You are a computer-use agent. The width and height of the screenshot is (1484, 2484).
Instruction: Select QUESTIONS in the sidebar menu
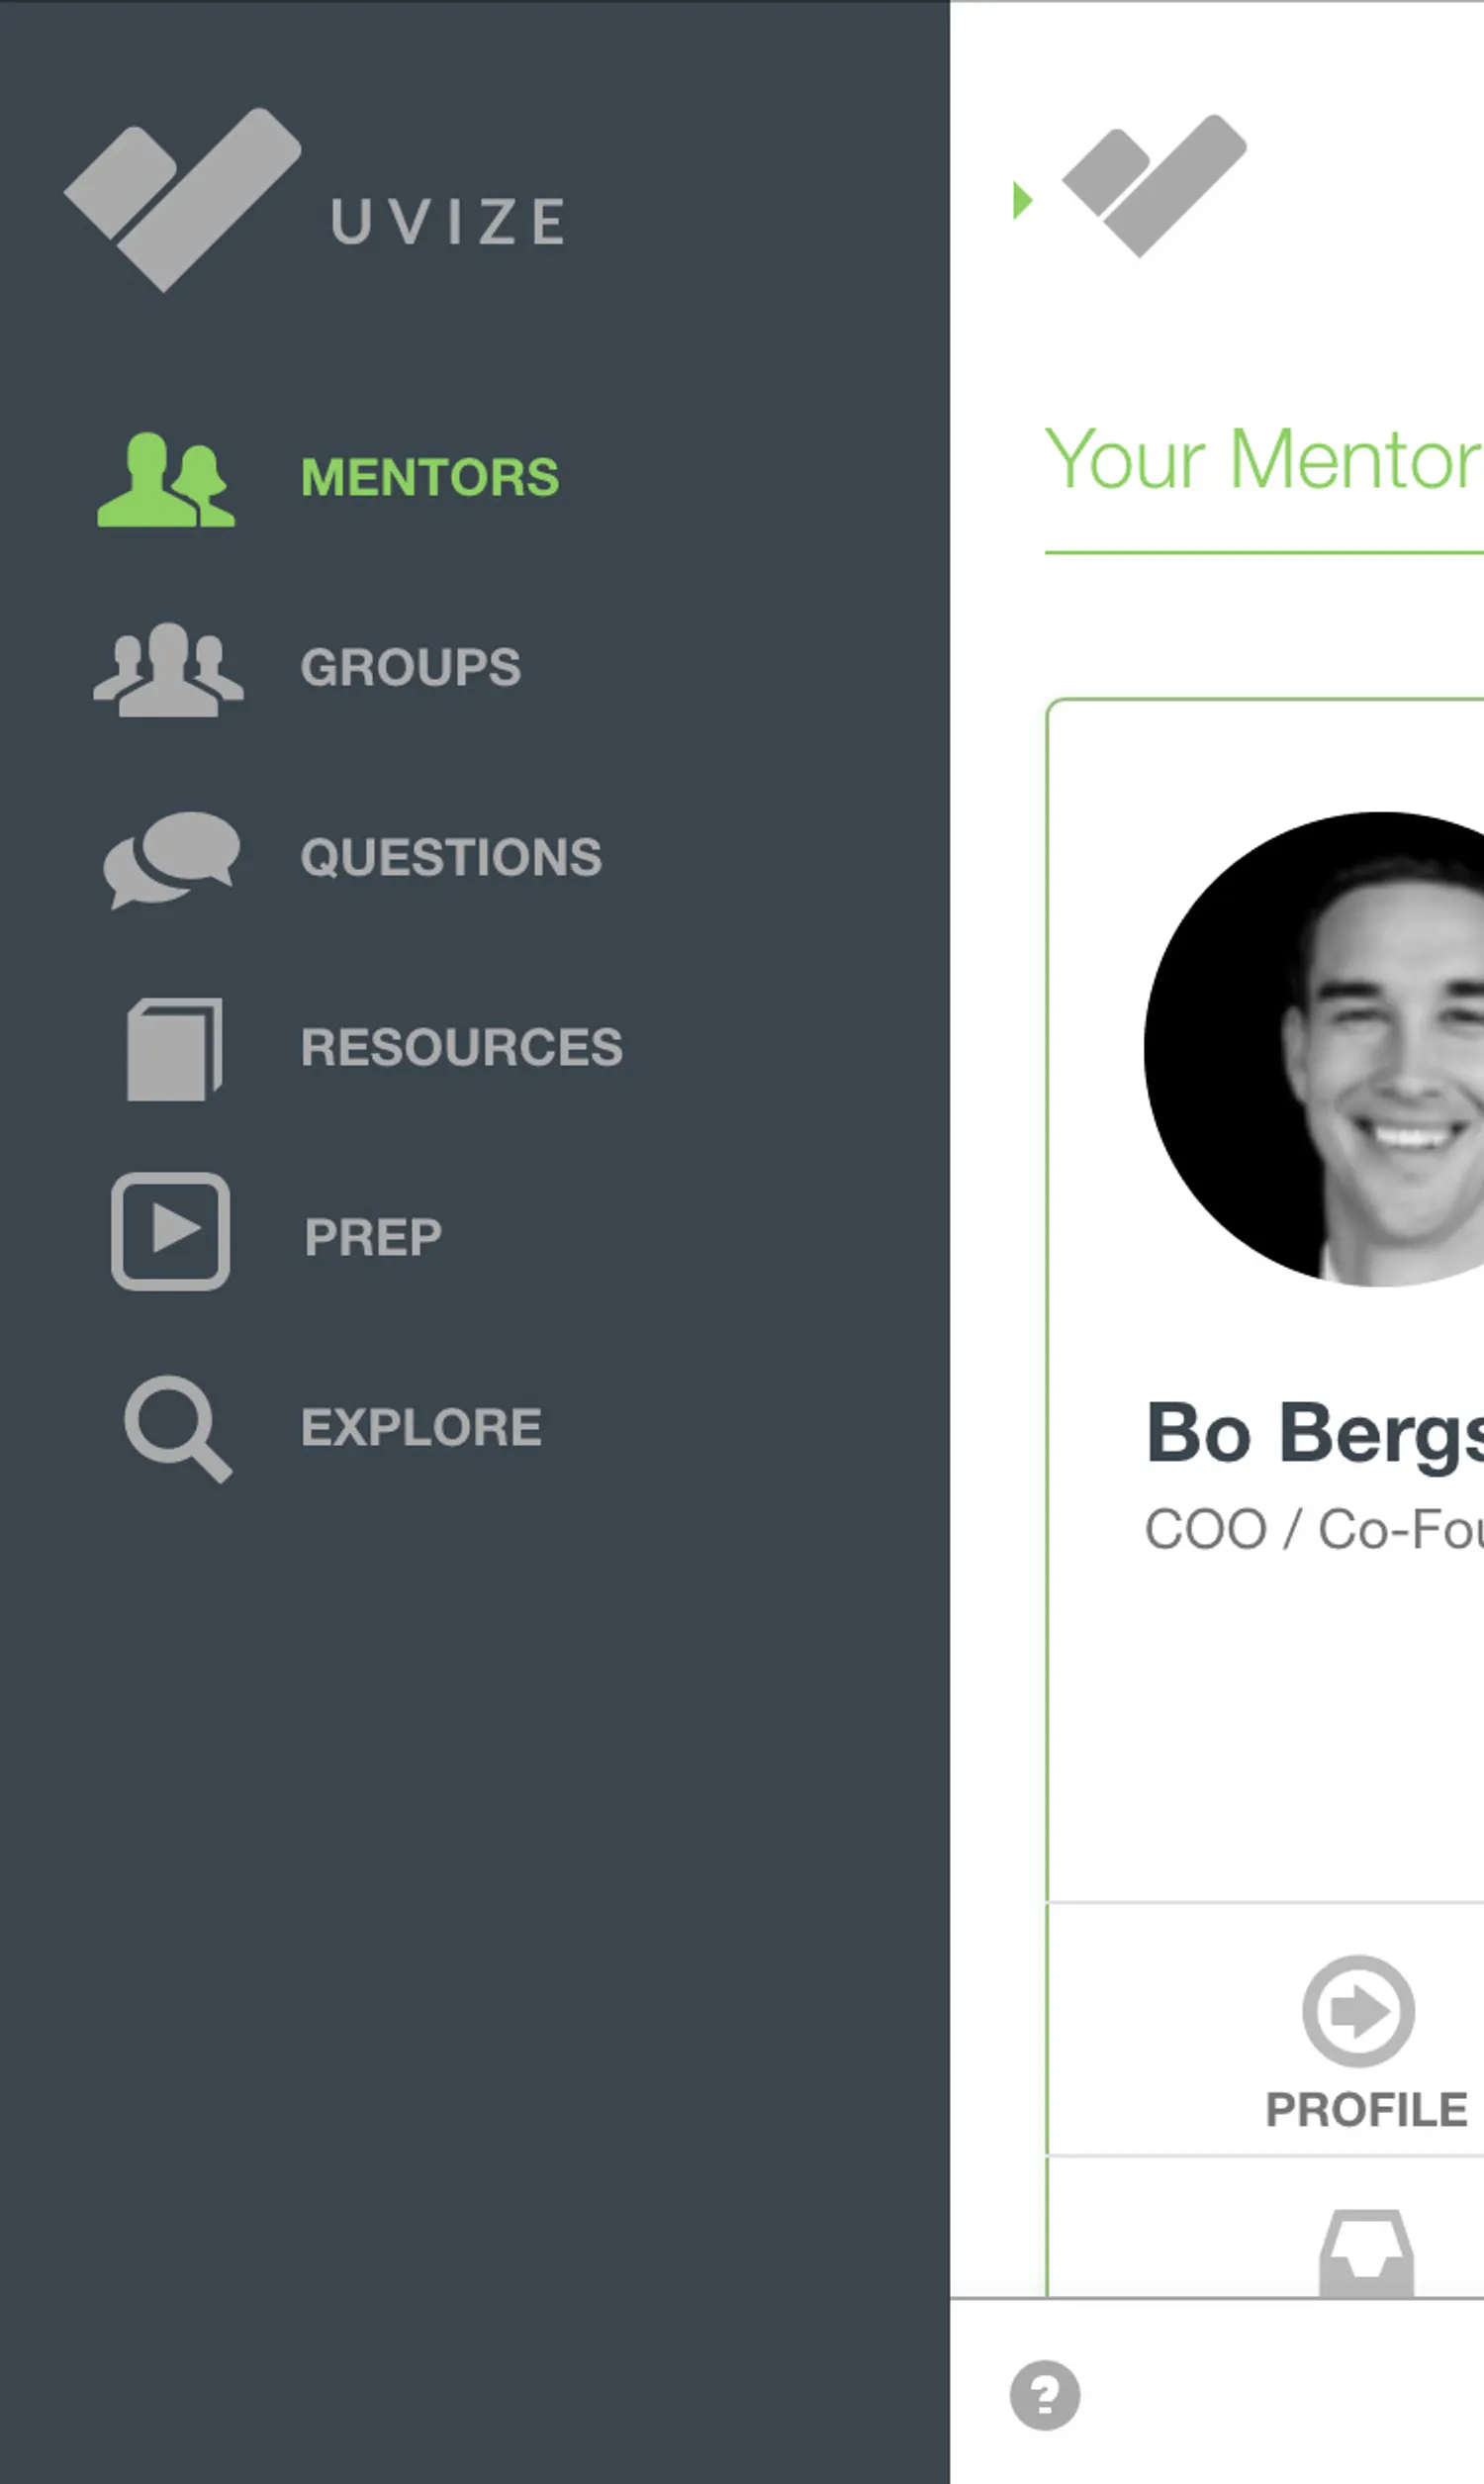pos(451,857)
